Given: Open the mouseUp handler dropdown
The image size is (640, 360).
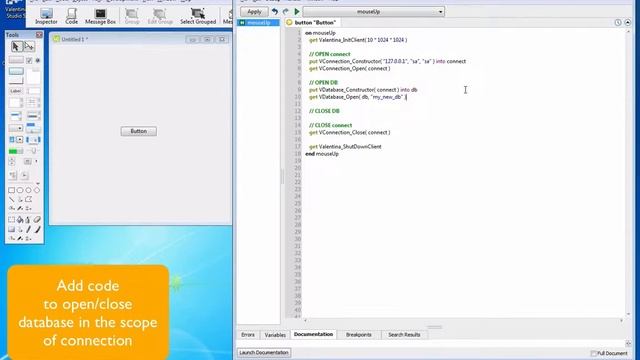Looking at the screenshot, I should tap(373, 12).
